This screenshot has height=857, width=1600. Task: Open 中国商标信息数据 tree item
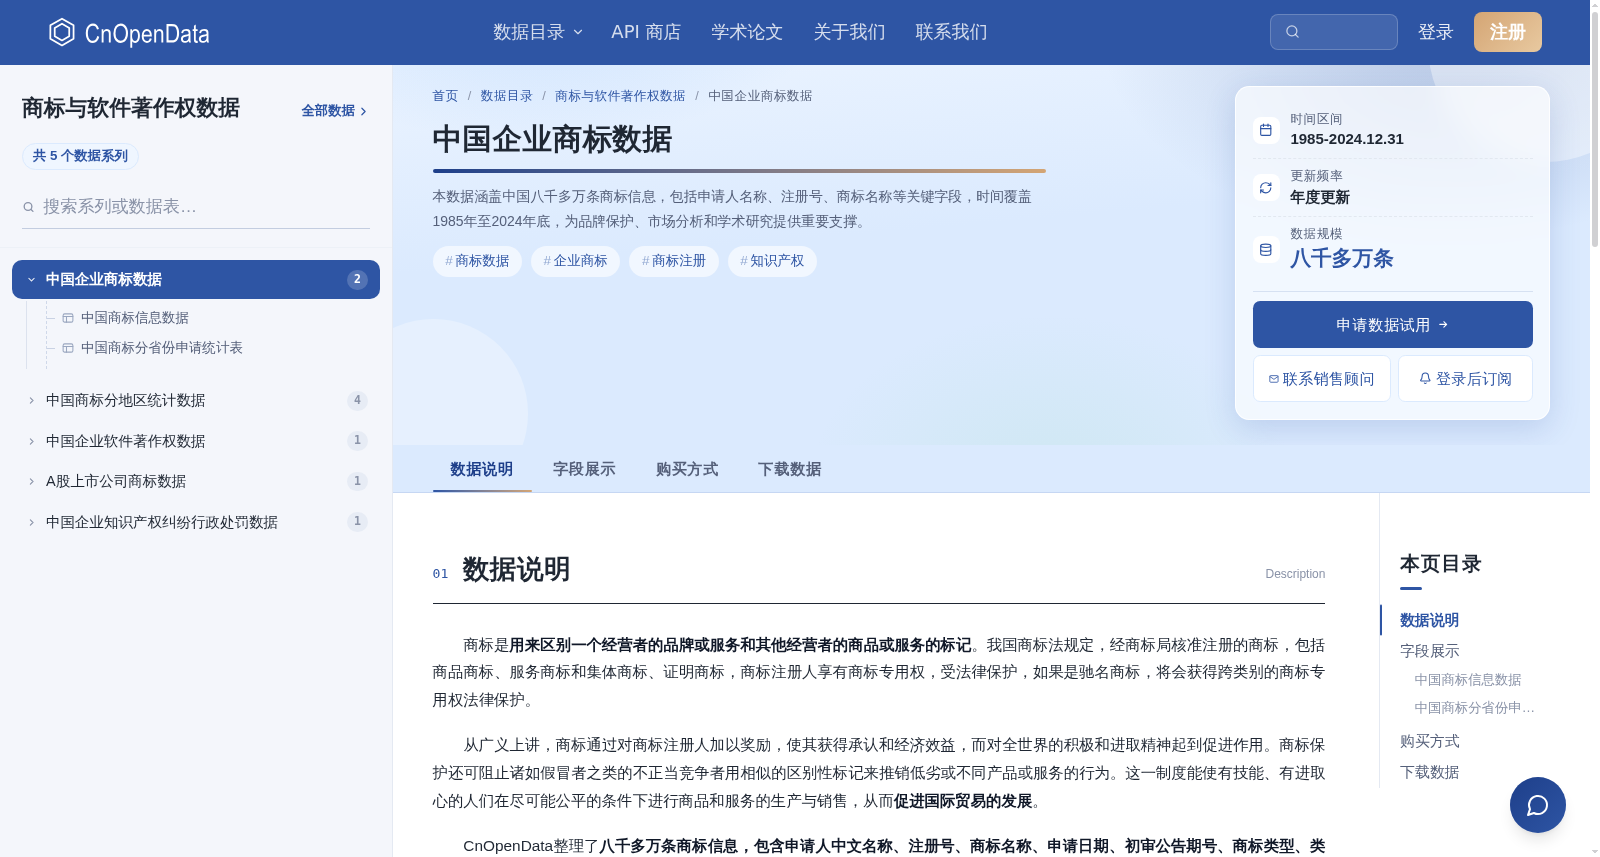[135, 318]
